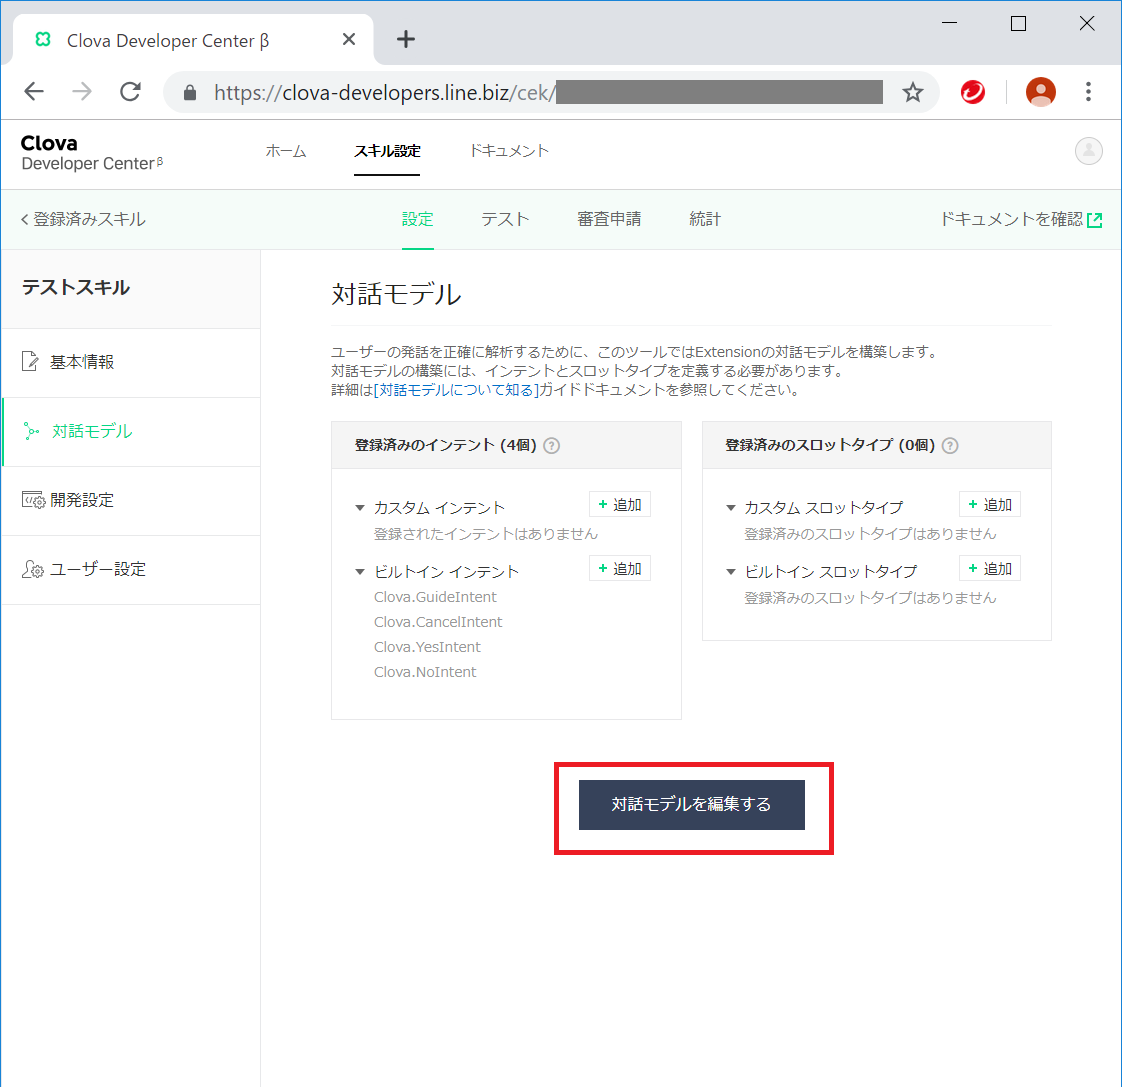The width and height of the screenshot is (1125, 1087).
Task: Open the 審査申請 tab
Action: click(x=609, y=219)
